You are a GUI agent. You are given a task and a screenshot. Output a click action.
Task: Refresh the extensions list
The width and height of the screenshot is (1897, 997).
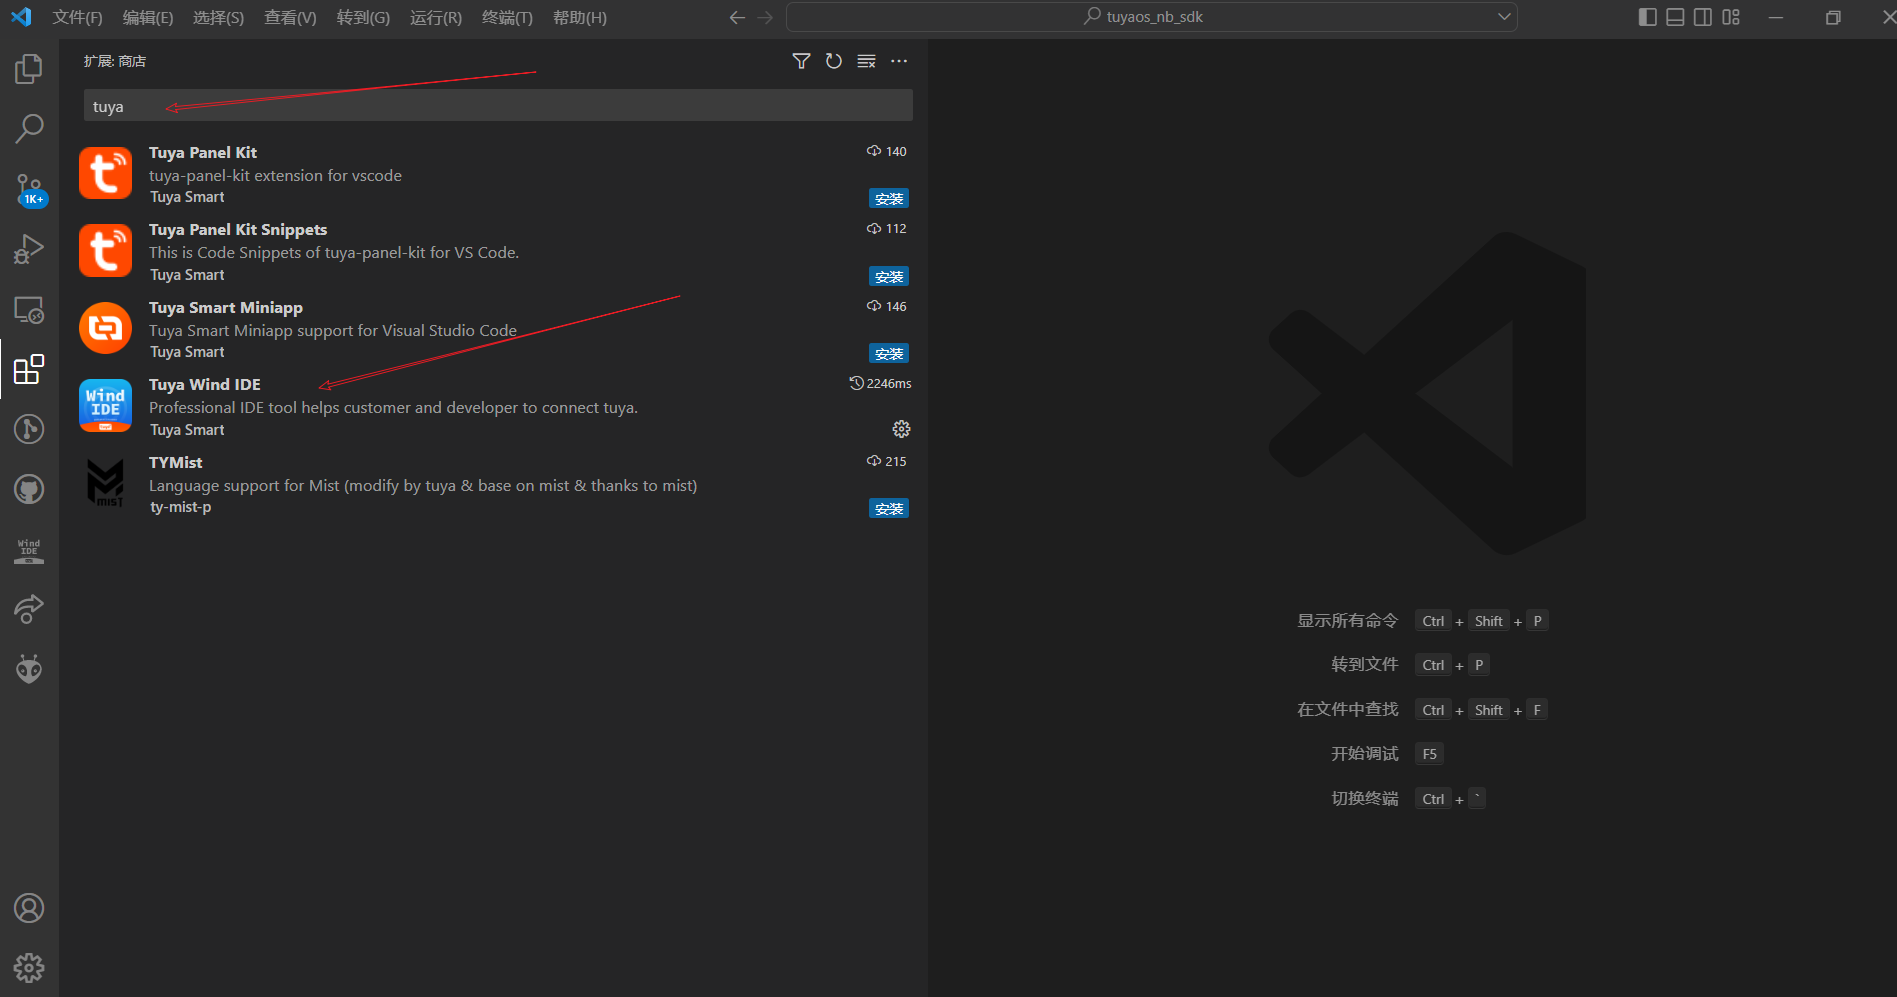pyautogui.click(x=834, y=61)
